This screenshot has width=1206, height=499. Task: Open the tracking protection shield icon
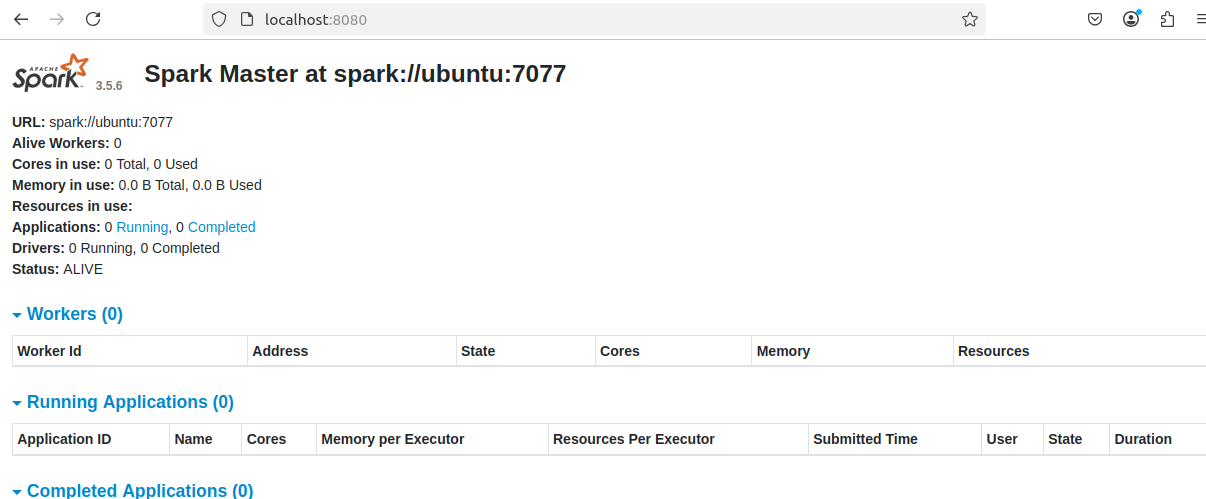tap(219, 19)
